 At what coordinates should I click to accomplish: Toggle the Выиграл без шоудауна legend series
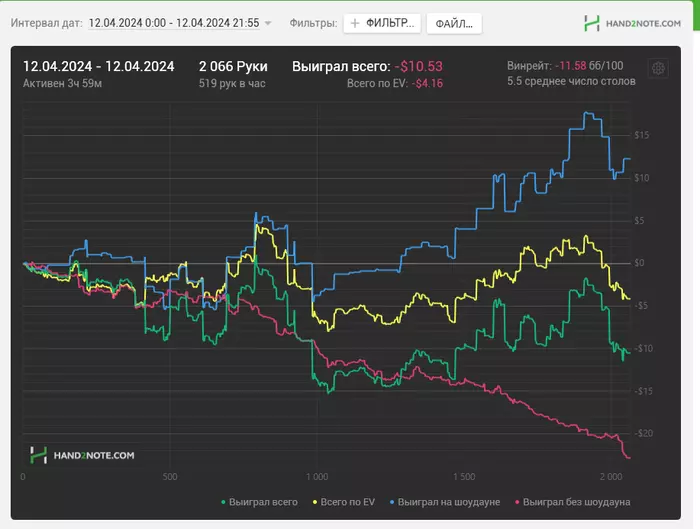573,502
